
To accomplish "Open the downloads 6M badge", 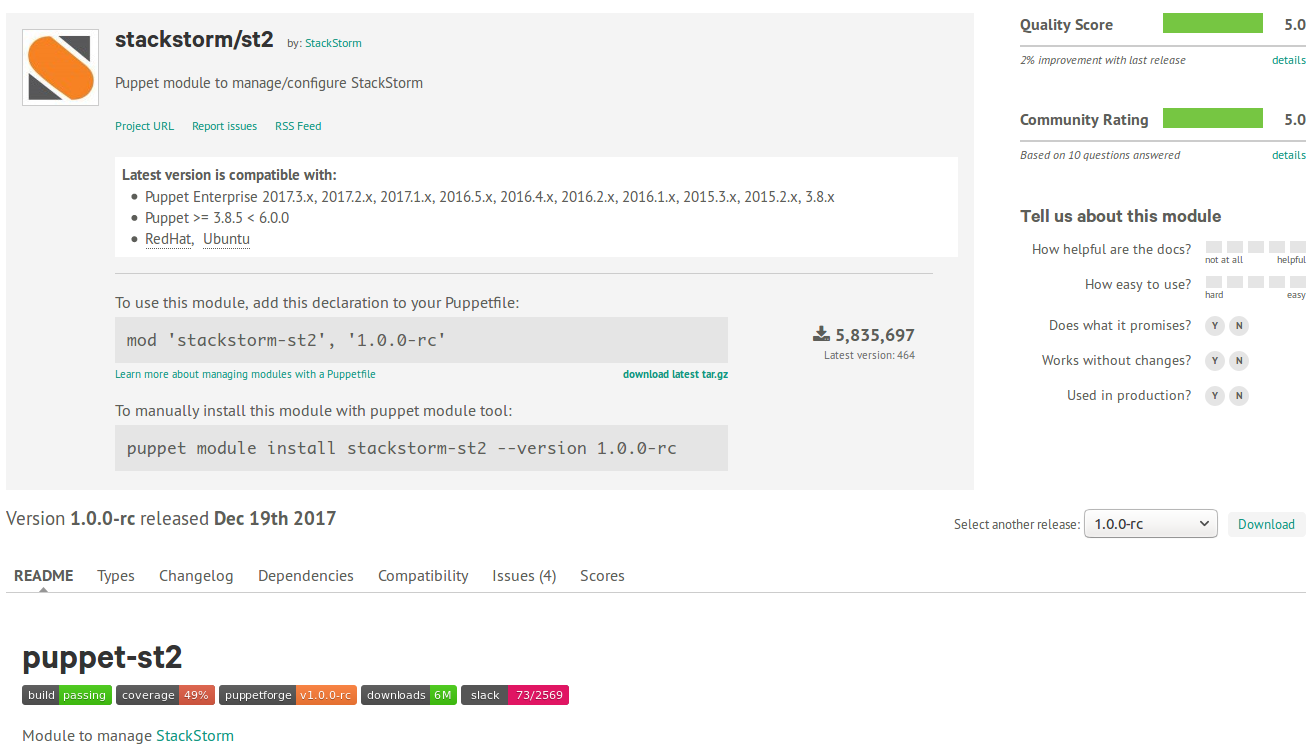I will (x=409, y=695).
